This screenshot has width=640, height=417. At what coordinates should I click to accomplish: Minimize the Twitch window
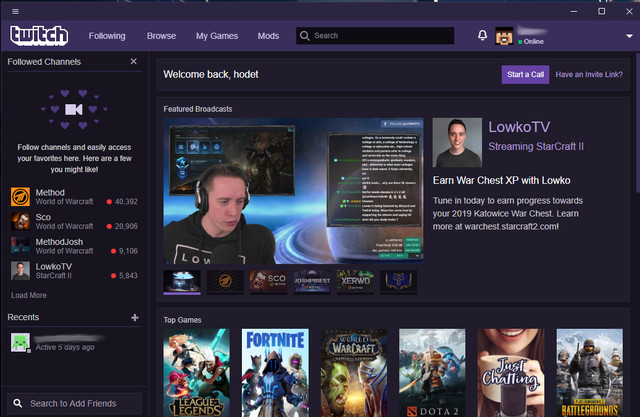pos(574,11)
